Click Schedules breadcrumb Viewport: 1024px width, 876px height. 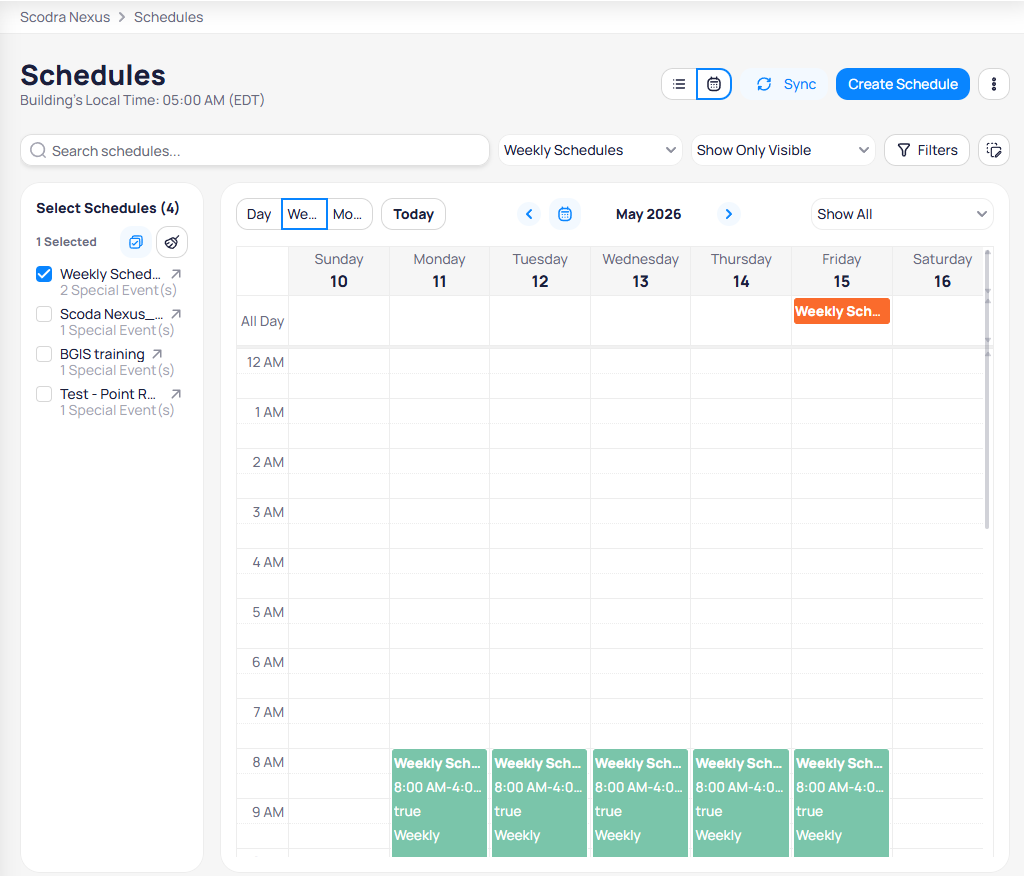[x=168, y=17]
